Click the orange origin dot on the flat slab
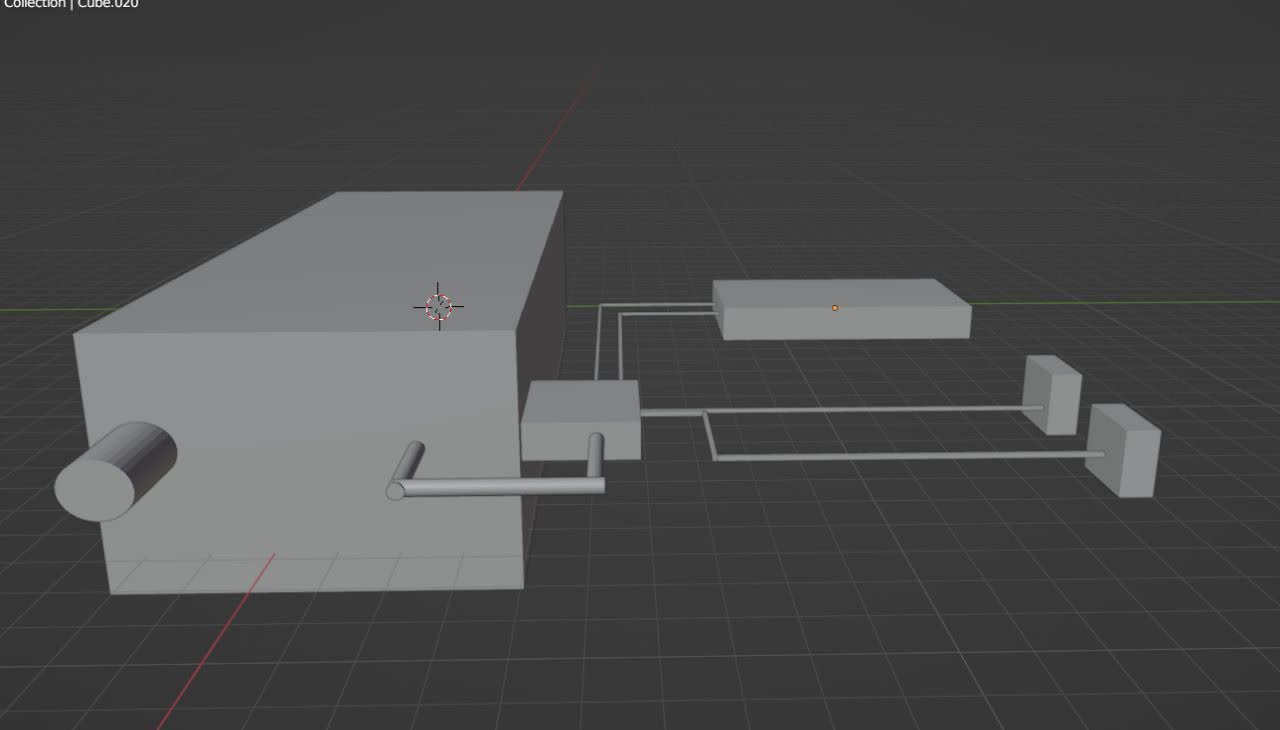Viewport: 1280px width, 730px height. point(835,308)
